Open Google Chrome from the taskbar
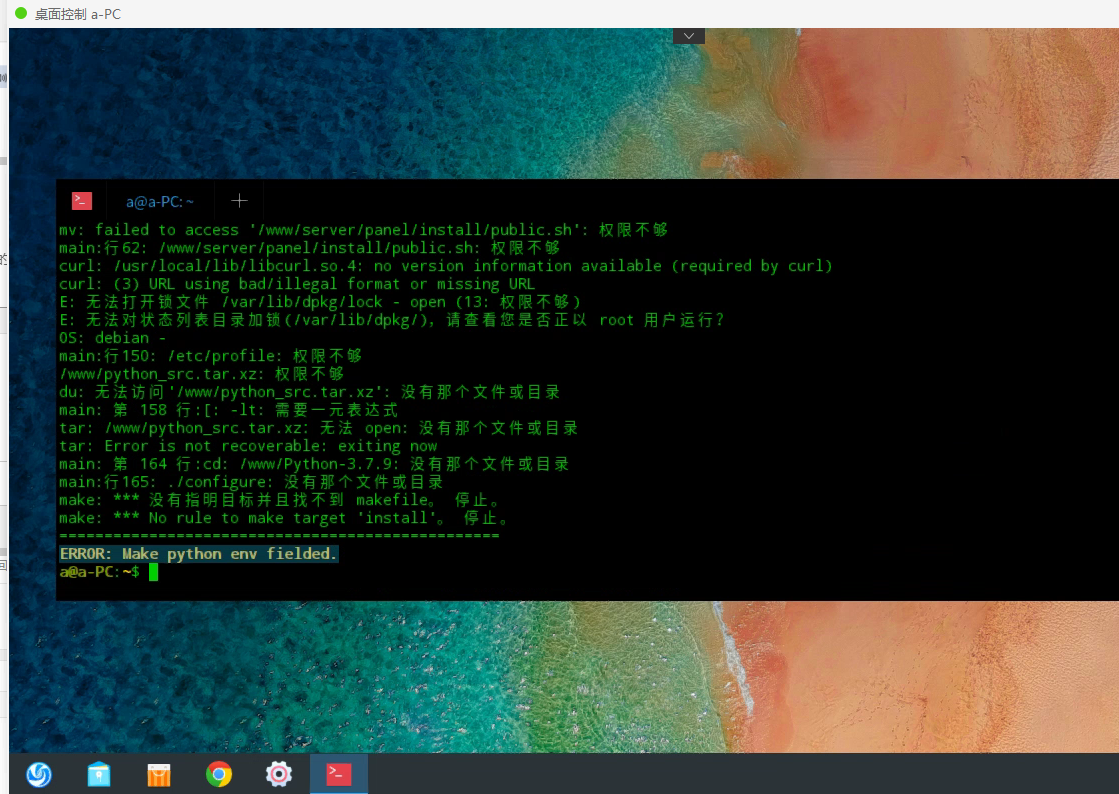This screenshot has width=1119, height=794. pyautogui.click(x=219, y=774)
